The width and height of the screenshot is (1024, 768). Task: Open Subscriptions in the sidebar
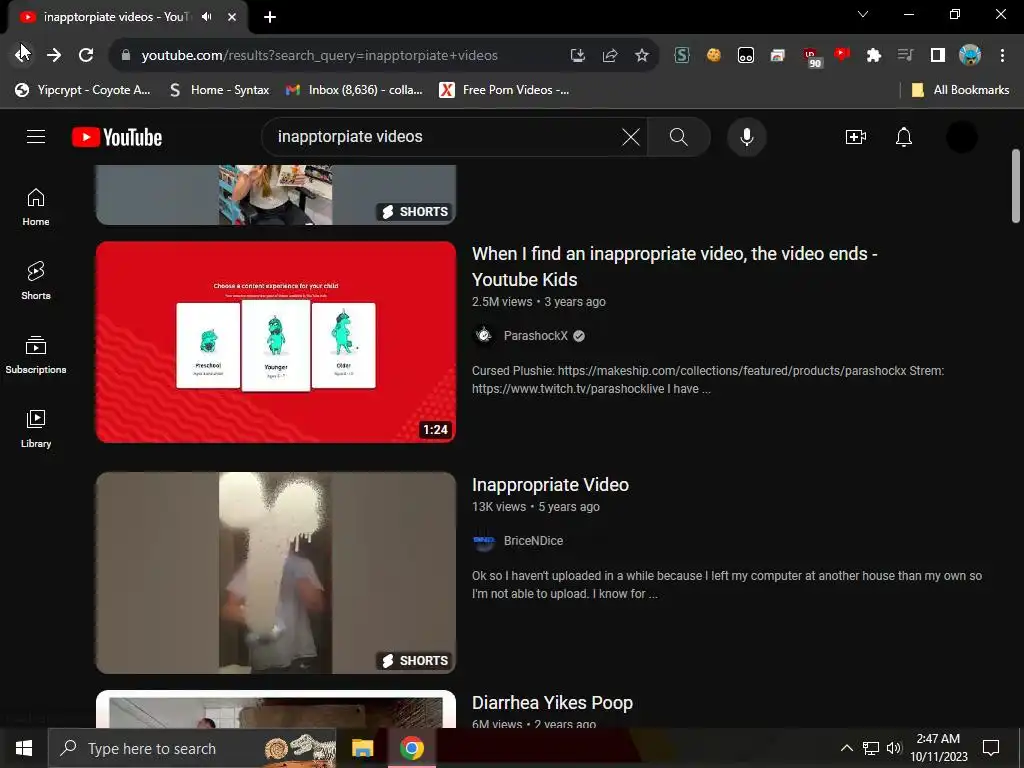click(x=36, y=354)
